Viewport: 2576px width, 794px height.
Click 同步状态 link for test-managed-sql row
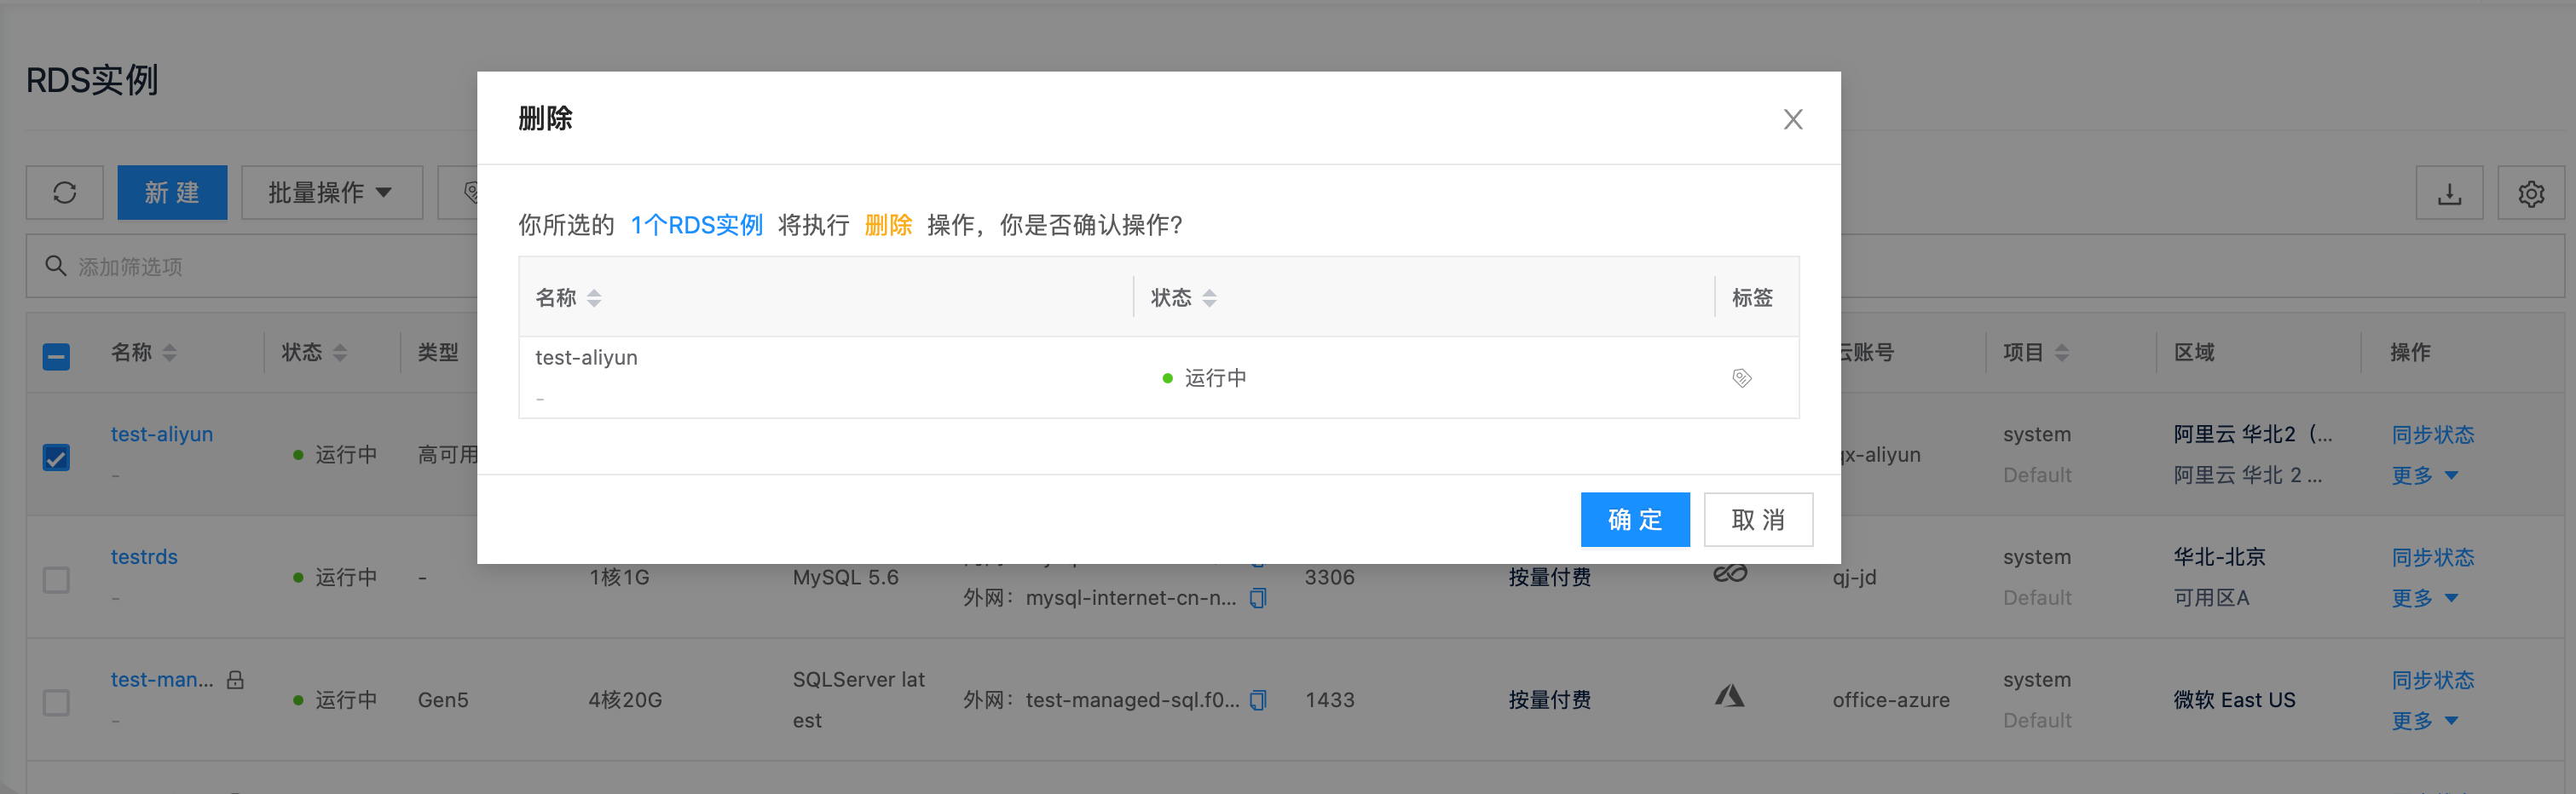[2432, 680]
